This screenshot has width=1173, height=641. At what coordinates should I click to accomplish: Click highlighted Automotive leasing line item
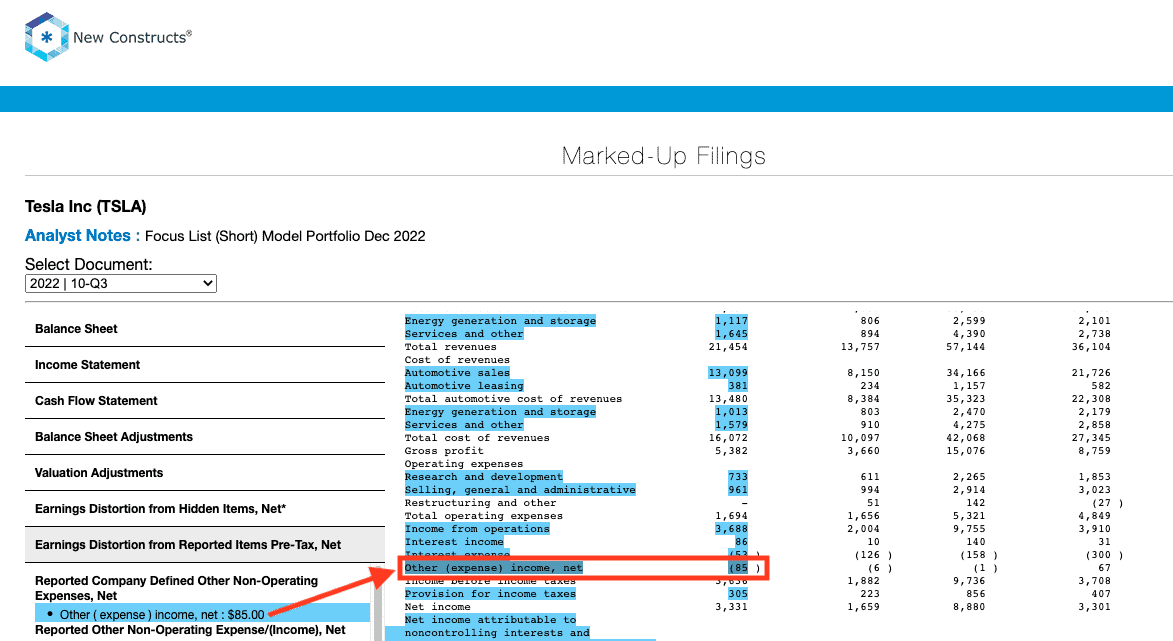(x=464, y=386)
